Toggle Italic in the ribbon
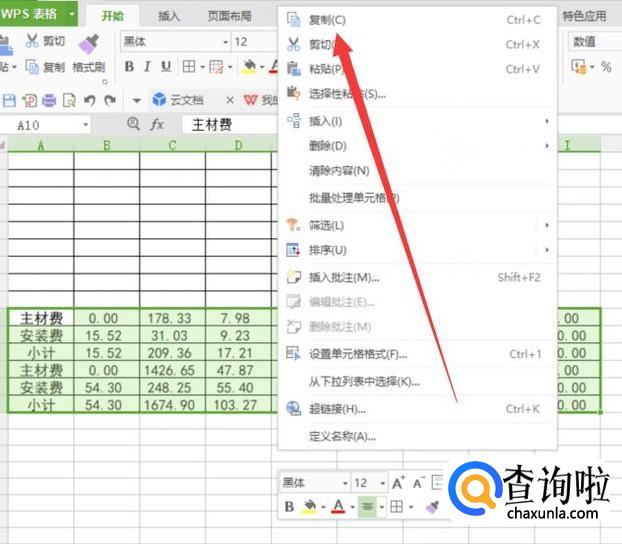This screenshot has width=622, height=544. click(x=148, y=67)
